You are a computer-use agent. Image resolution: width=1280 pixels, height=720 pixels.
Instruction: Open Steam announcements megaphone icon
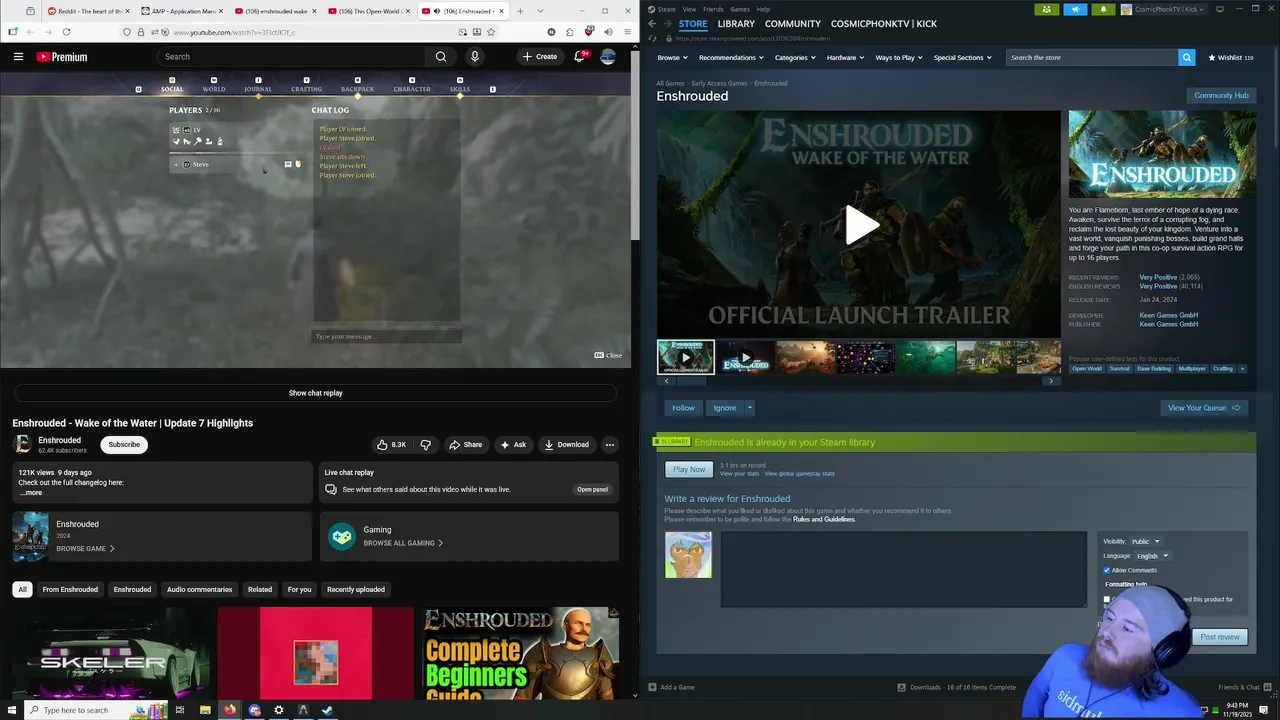pos(1075,9)
